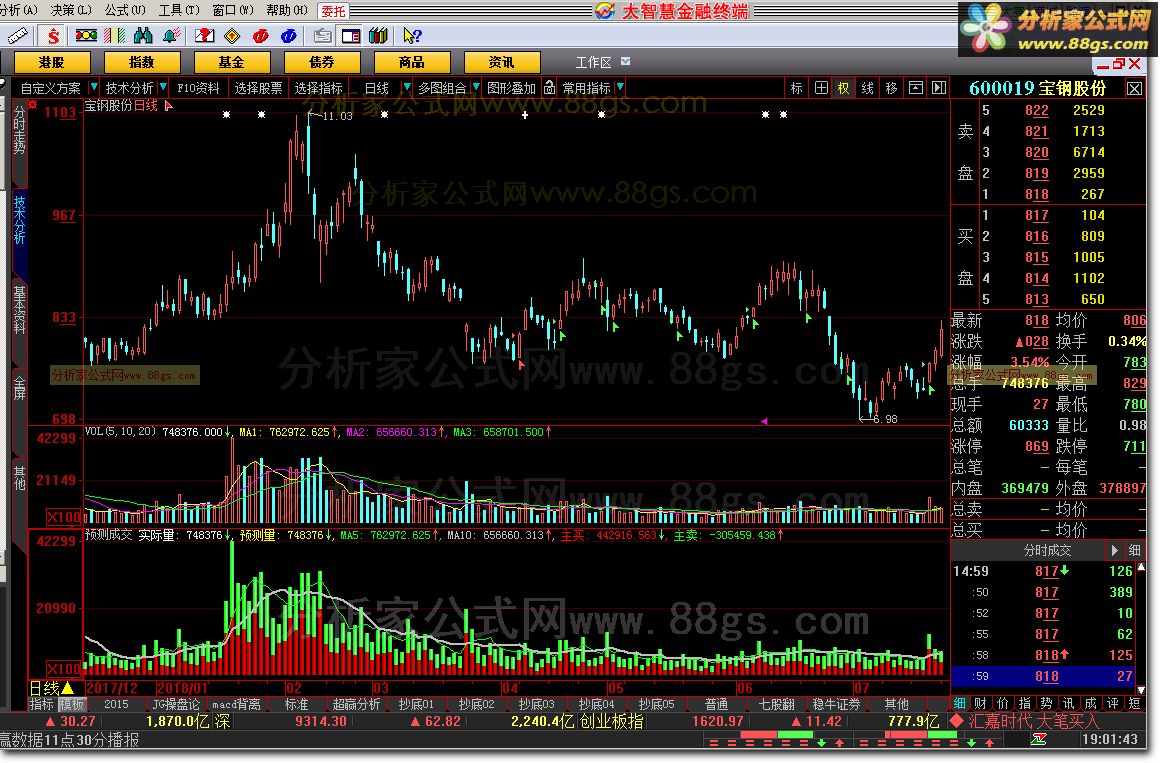1160x763 pixels.
Task: Click the red dollar sign icon
Action: [x=53, y=35]
